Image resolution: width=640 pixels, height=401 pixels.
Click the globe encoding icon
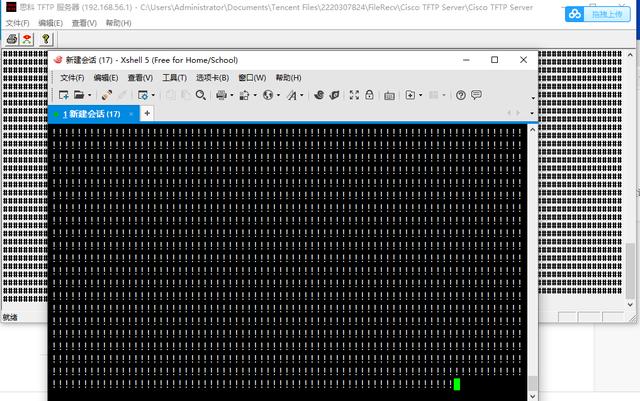(268, 95)
